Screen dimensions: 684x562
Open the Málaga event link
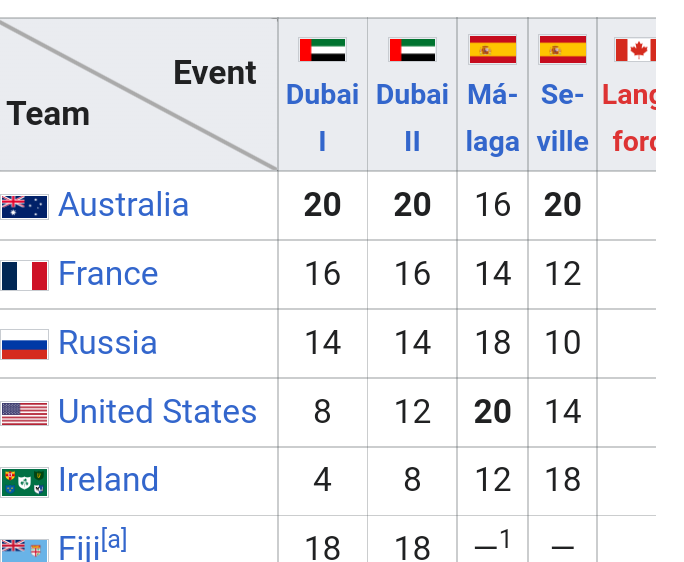492,118
